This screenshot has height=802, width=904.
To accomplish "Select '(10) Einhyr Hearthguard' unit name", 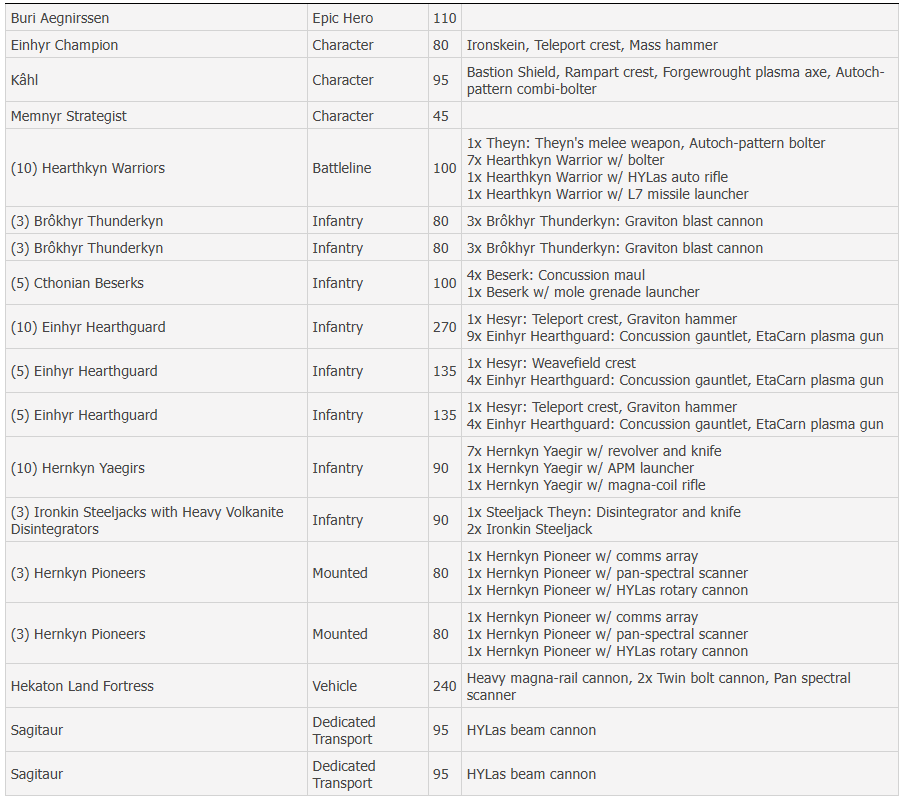I will [88, 327].
